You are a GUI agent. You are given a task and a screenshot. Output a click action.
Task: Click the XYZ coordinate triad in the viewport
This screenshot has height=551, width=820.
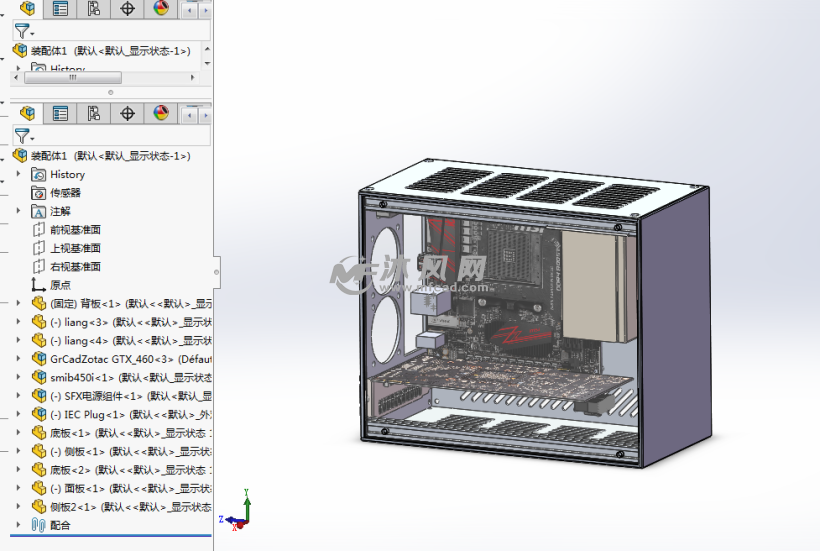pyautogui.click(x=240, y=512)
